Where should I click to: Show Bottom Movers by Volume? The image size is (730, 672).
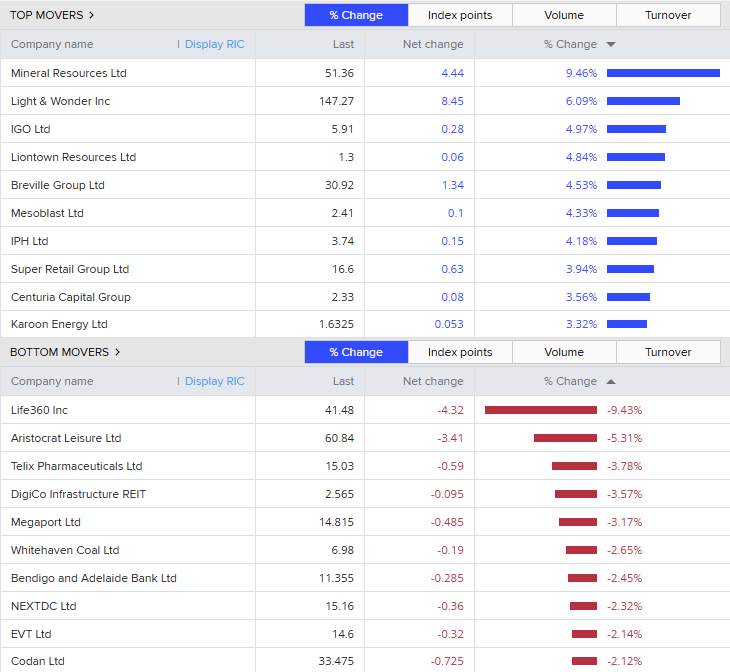coord(564,352)
